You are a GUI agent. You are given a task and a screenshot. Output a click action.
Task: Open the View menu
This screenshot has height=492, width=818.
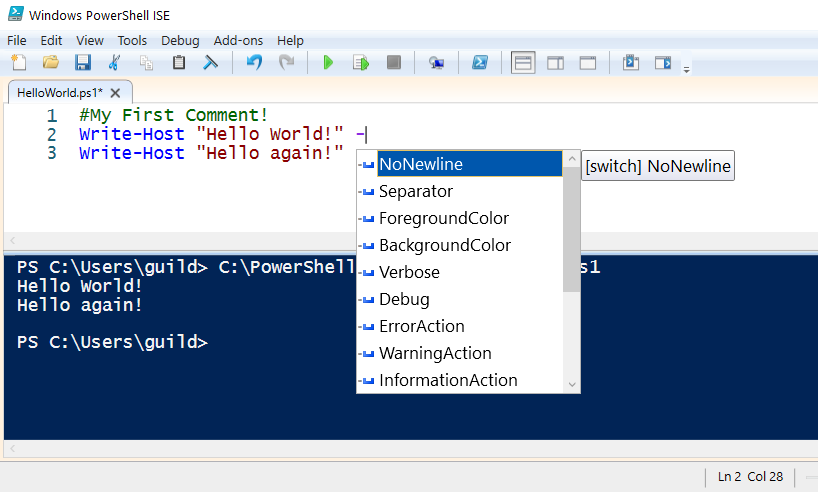tap(90, 40)
